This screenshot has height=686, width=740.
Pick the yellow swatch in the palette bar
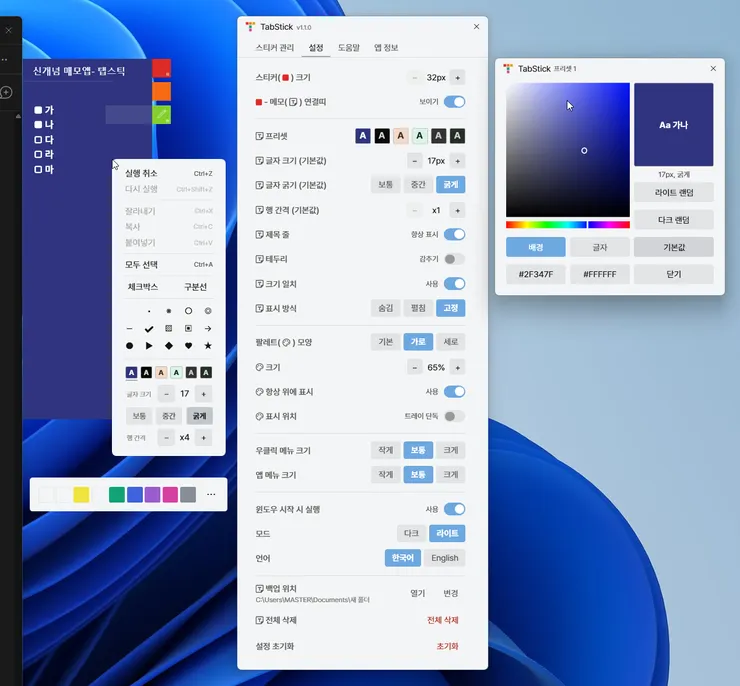point(81,494)
